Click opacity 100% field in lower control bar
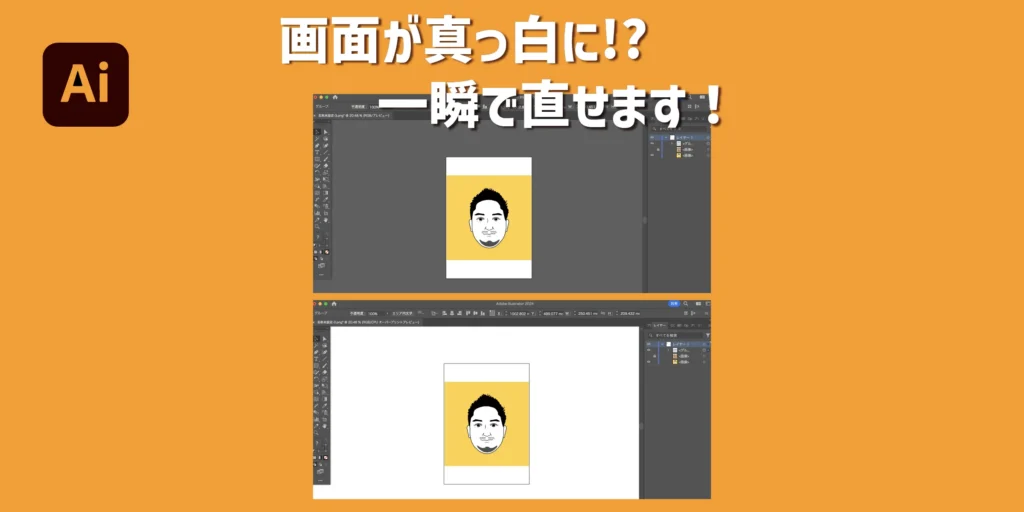This screenshot has width=1024, height=512. click(x=376, y=313)
